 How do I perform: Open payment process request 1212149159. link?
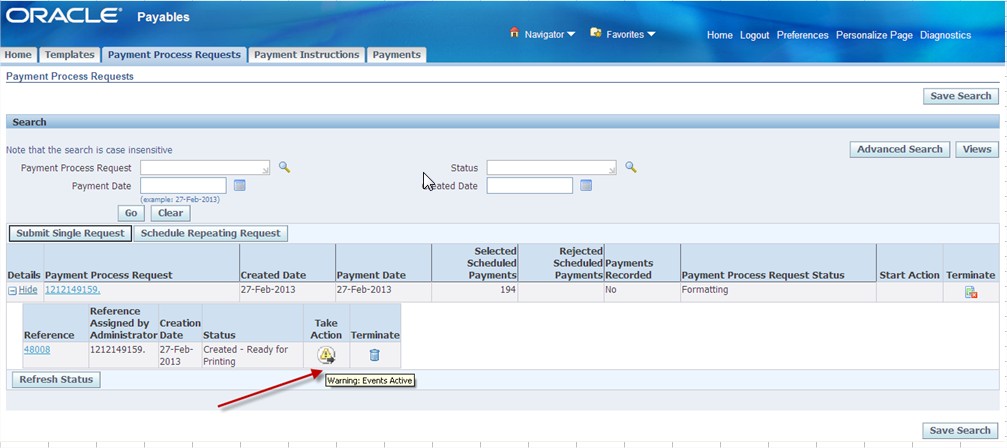pos(72,290)
